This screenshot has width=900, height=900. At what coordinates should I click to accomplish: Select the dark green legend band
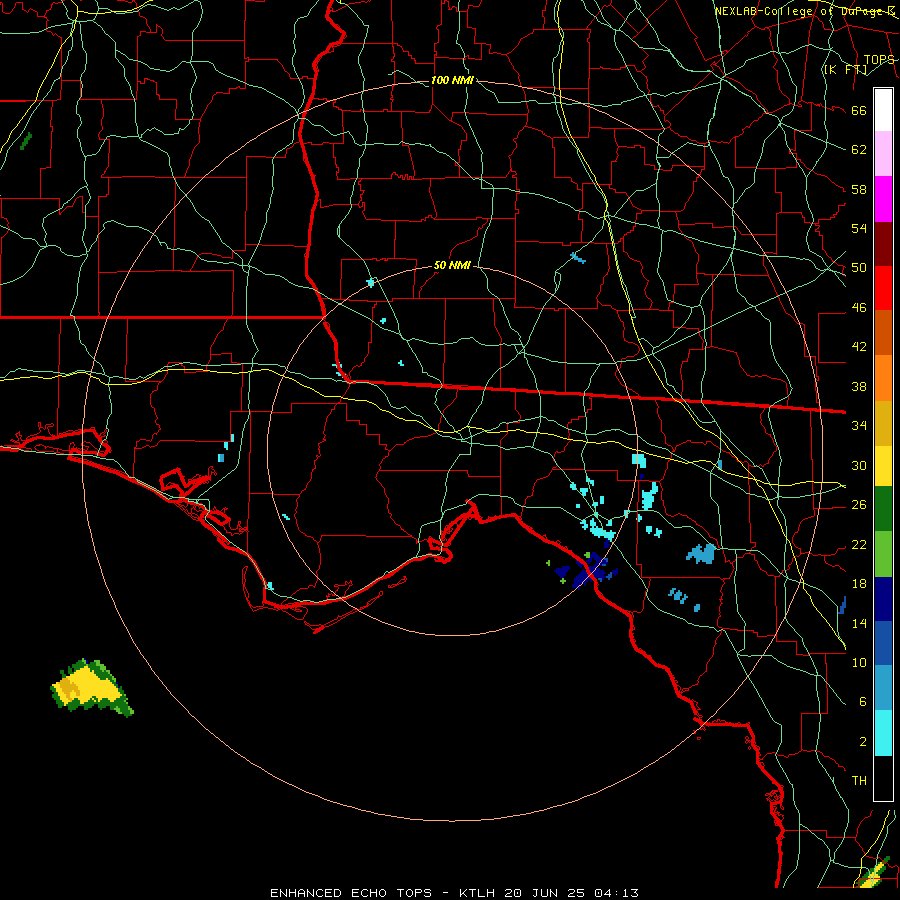[x=883, y=509]
